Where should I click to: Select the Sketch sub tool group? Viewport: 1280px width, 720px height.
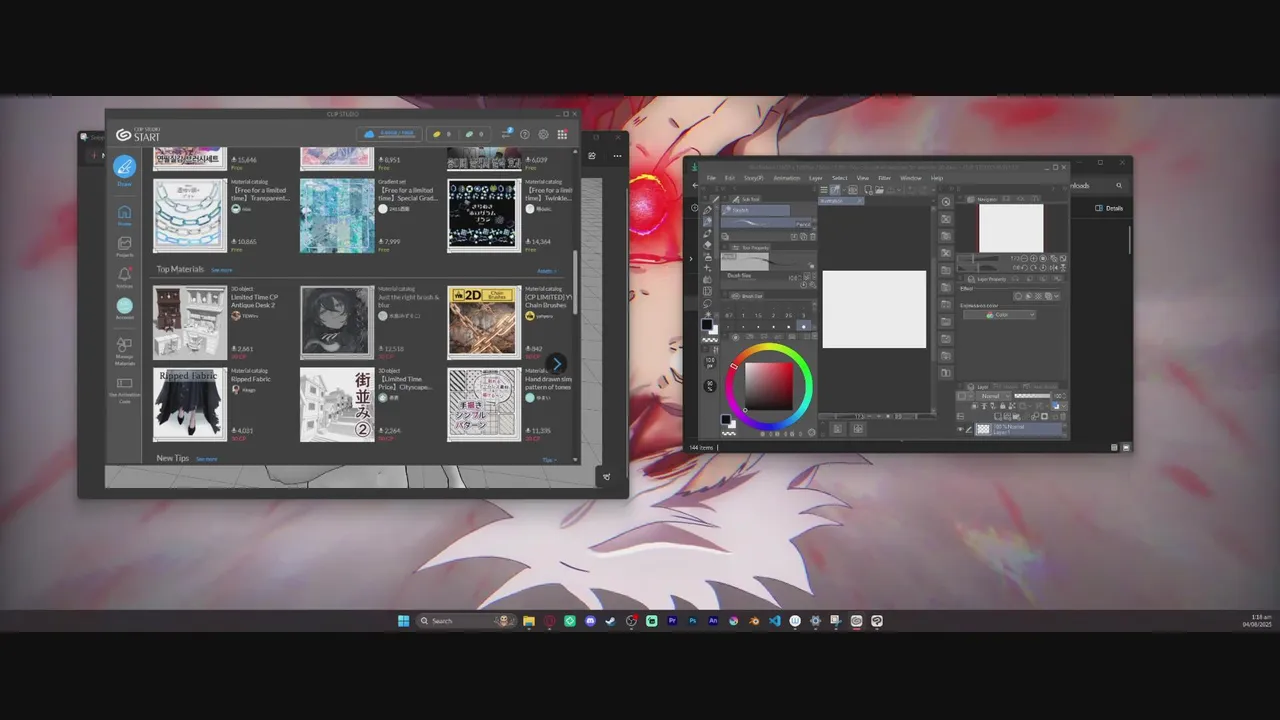tap(757, 211)
